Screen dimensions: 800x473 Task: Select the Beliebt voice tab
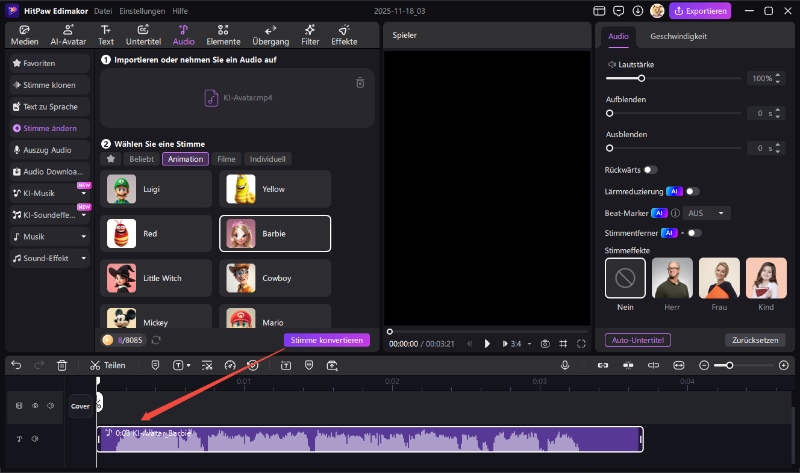(x=141, y=159)
